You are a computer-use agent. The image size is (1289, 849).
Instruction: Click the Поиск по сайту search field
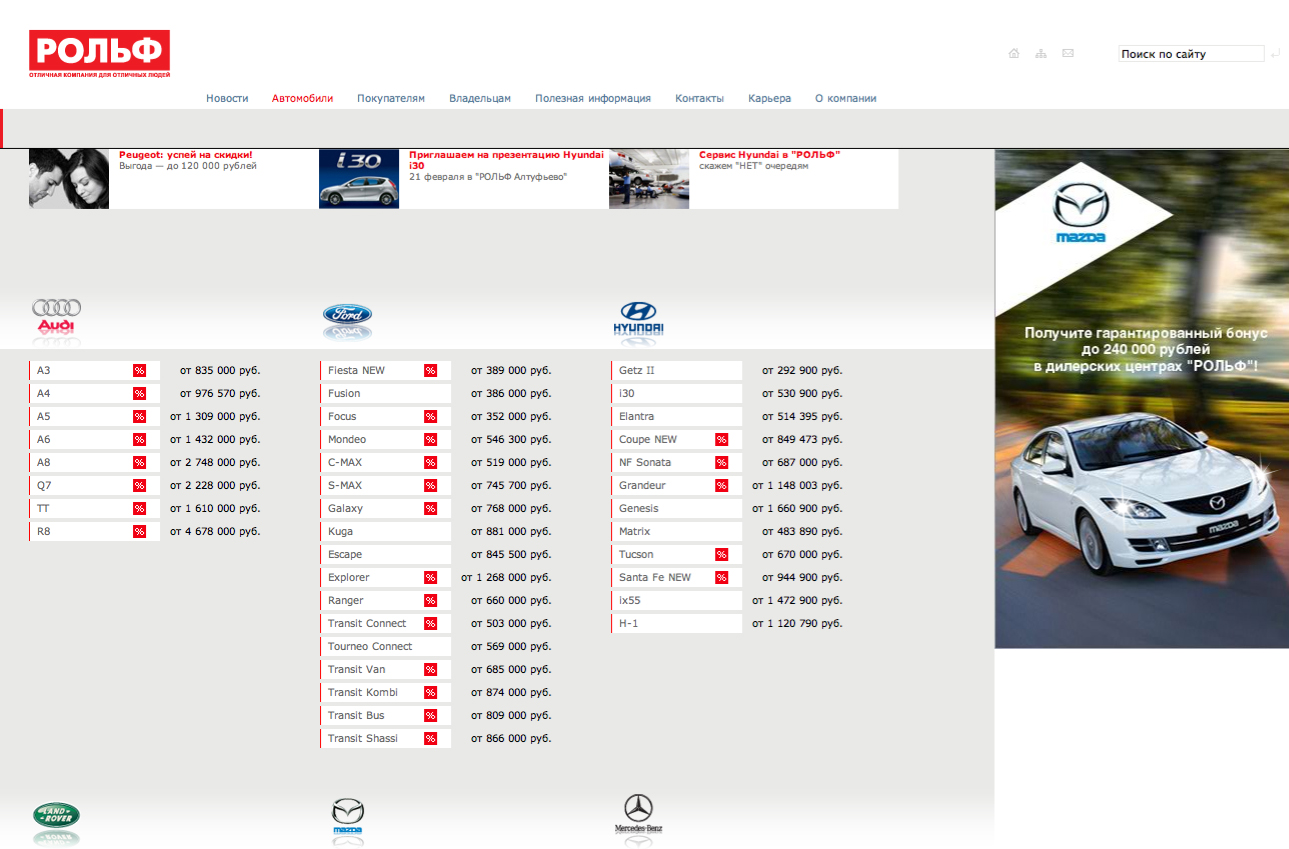1191,54
